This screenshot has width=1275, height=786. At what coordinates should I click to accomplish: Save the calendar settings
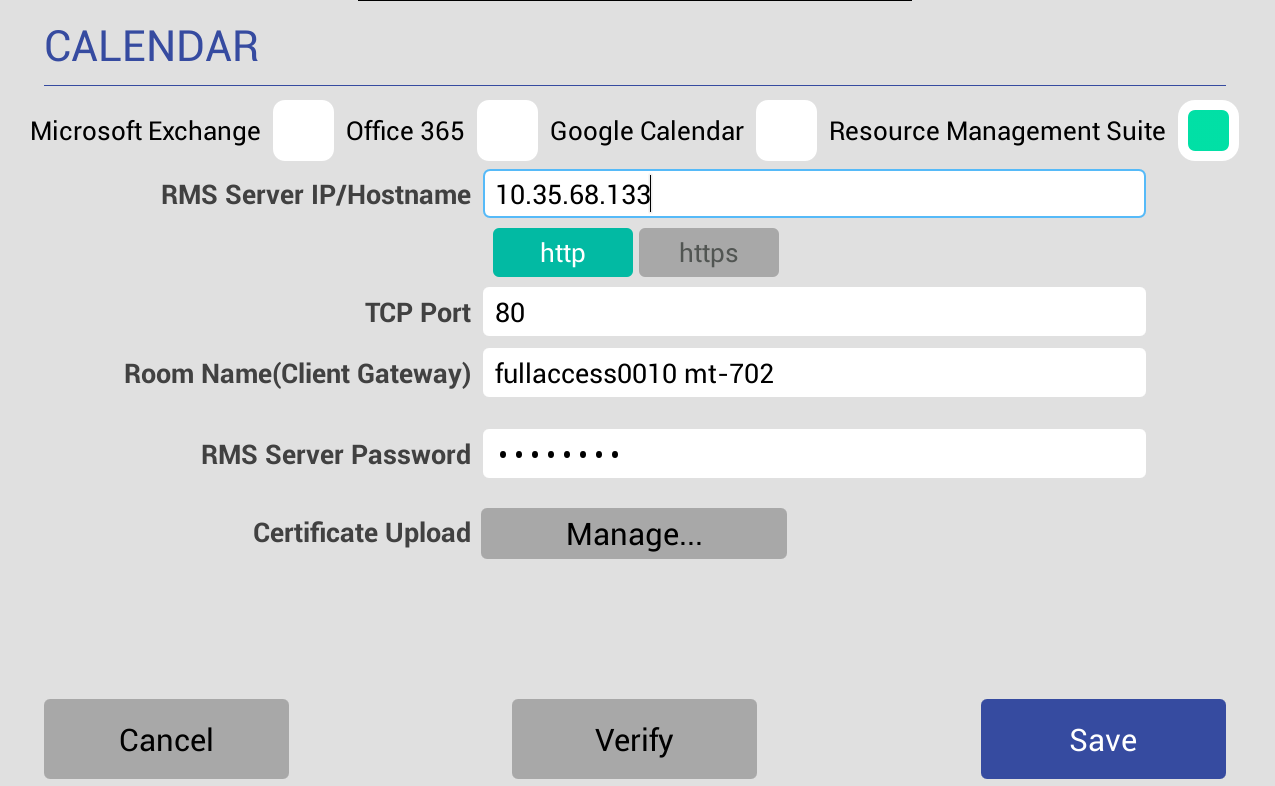(1103, 739)
